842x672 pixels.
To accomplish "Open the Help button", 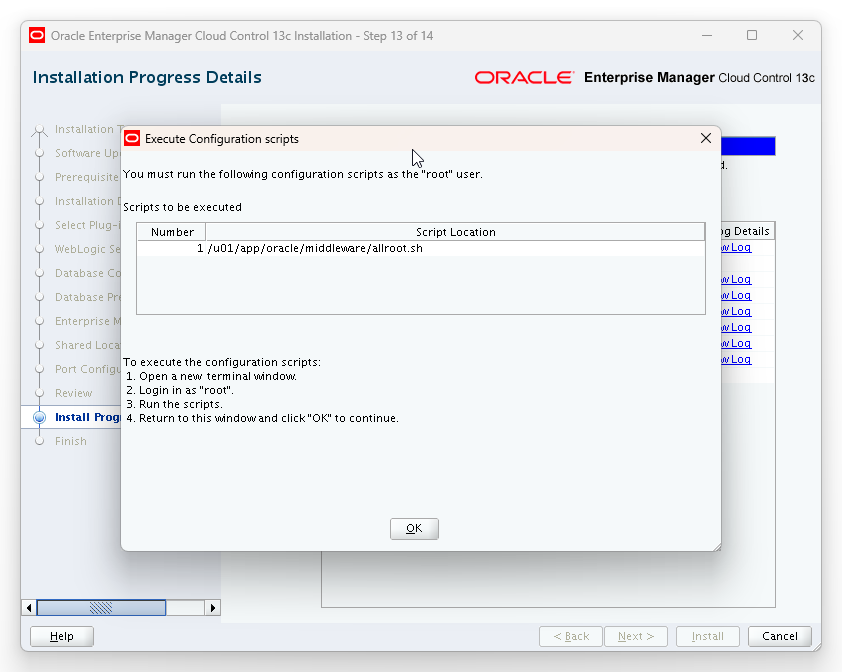I will 62,636.
